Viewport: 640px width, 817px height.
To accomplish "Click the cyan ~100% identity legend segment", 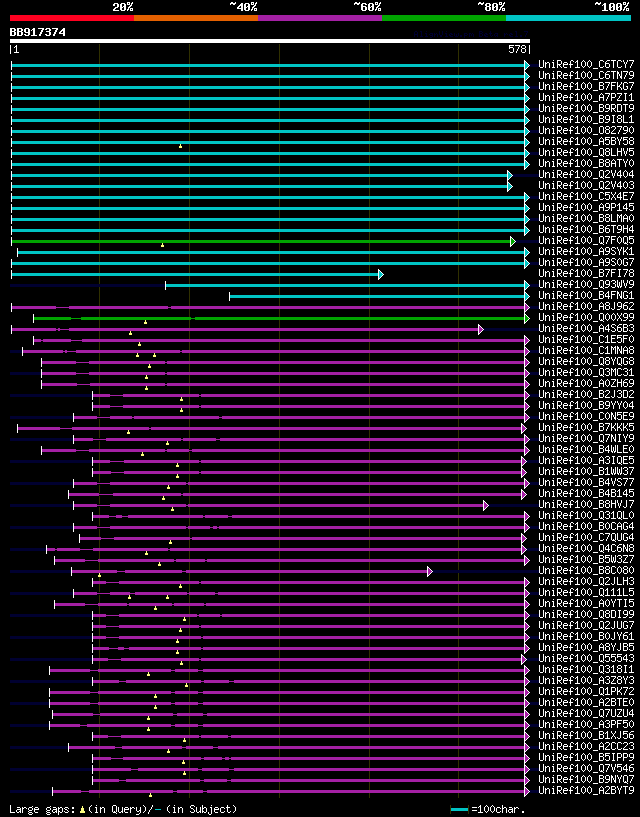I will 569,18.
